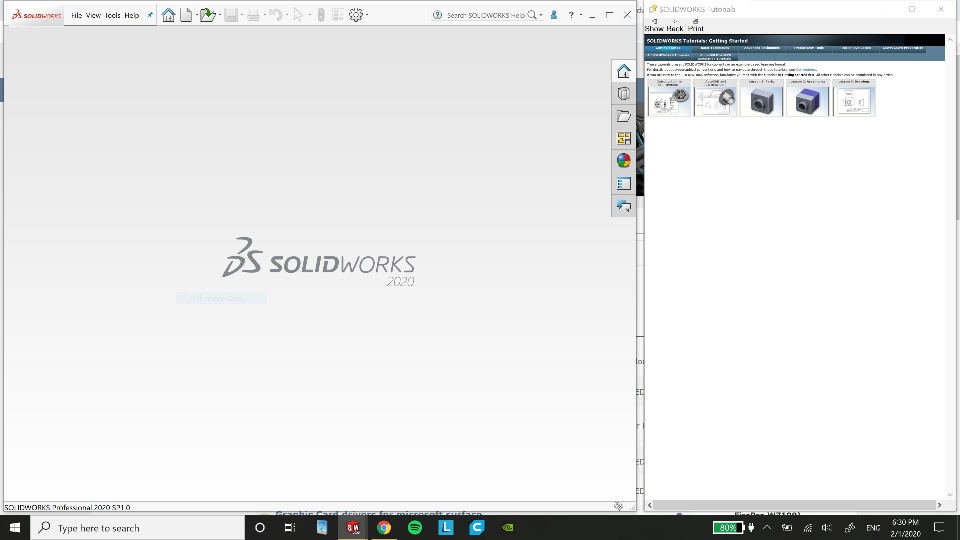
Task: Click the Tutorials horizontal scrollbar right arrow
Action: [x=940, y=505]
